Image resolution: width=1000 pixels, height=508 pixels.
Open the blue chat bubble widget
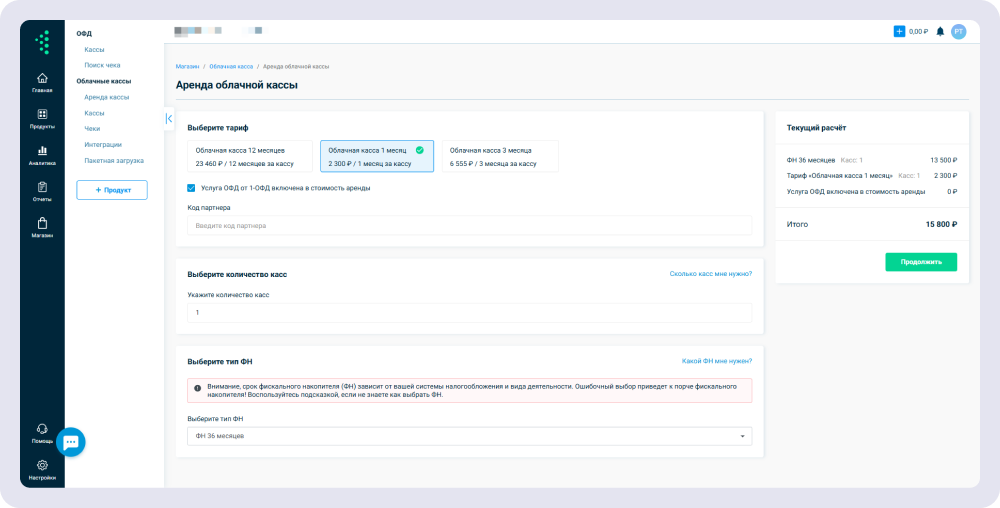[x=70, y=442]
